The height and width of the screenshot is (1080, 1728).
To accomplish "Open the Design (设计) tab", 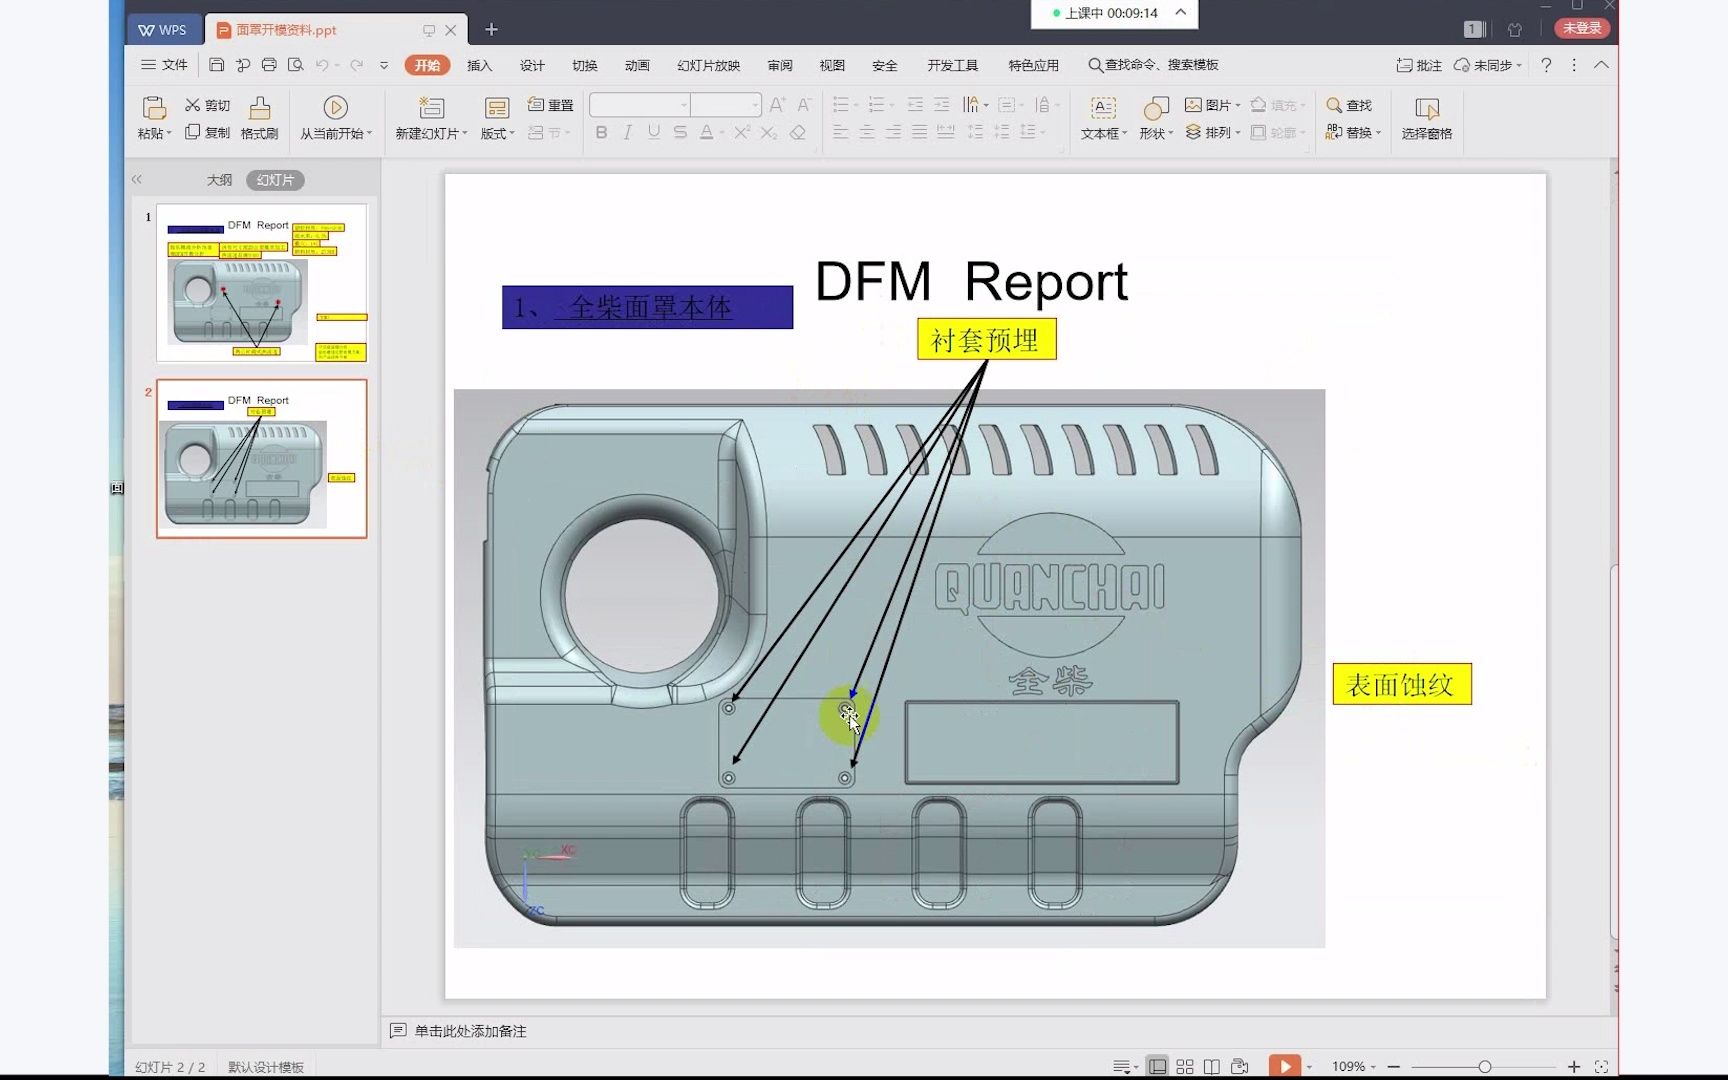I will tap(532, 65).
